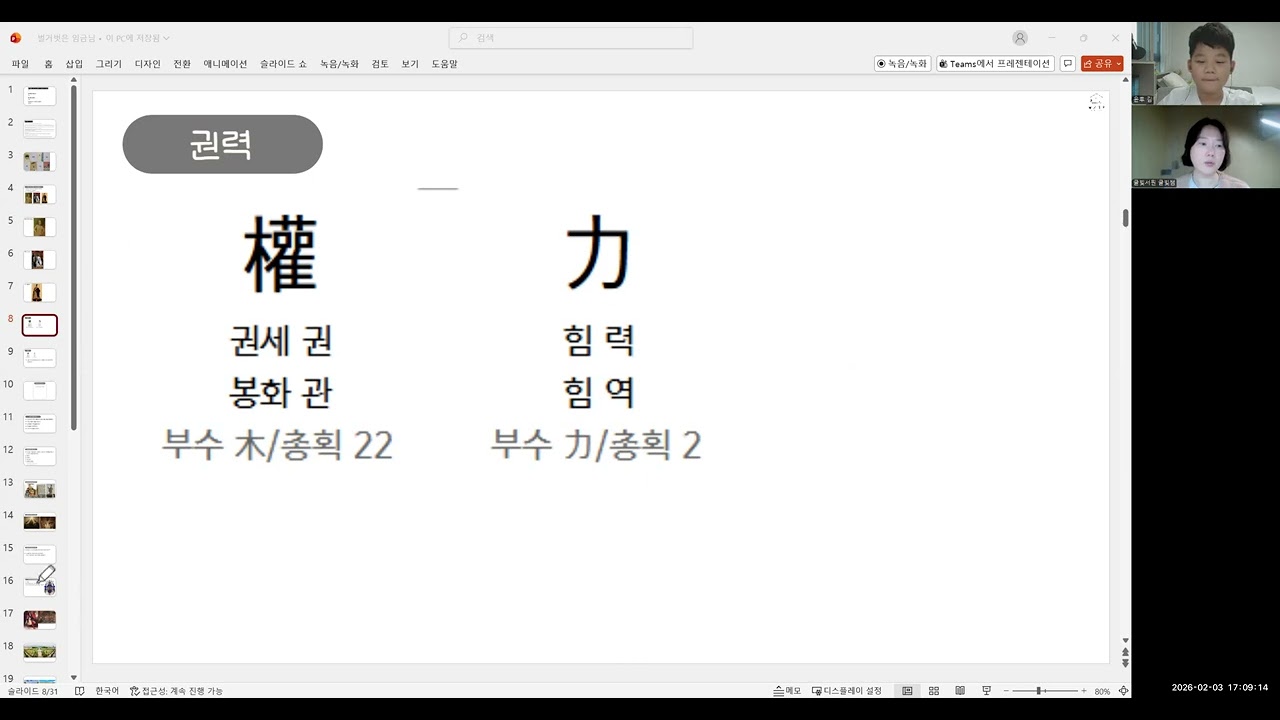Click the text 힘 역

598,392
